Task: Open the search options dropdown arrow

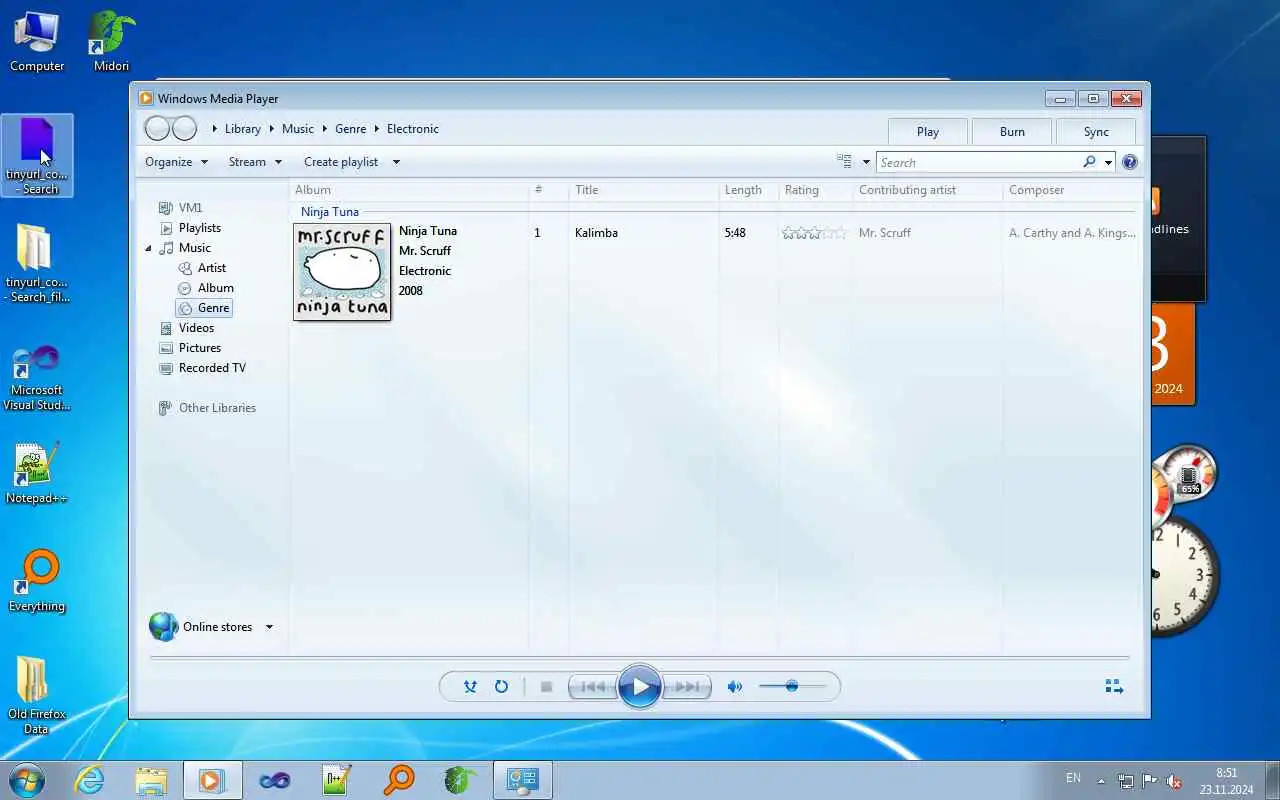Action: tap(1108, 162)
